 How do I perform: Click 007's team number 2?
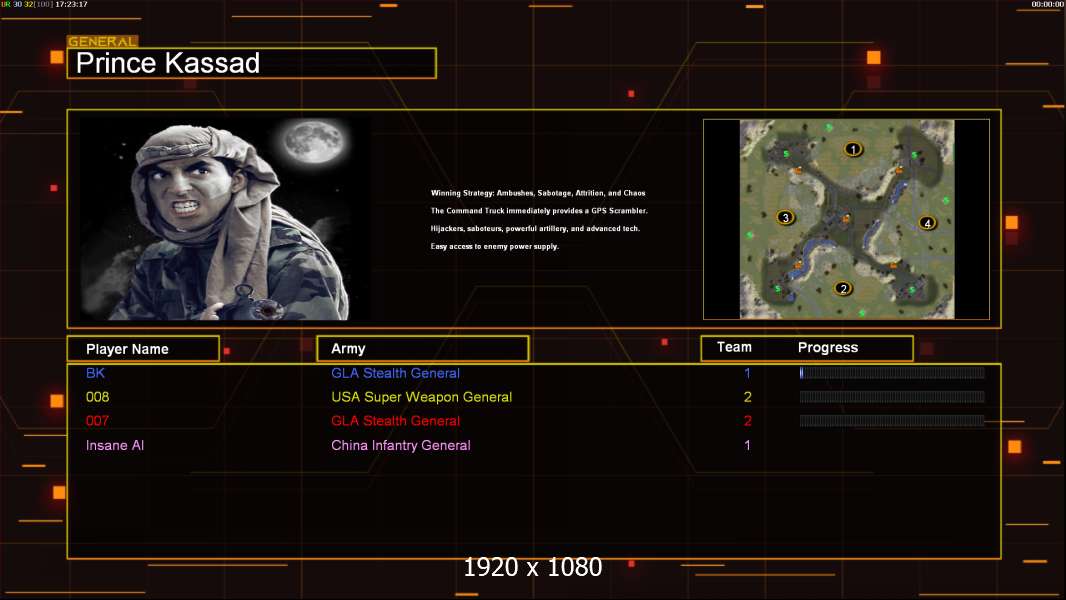click(x=747, y=421)
